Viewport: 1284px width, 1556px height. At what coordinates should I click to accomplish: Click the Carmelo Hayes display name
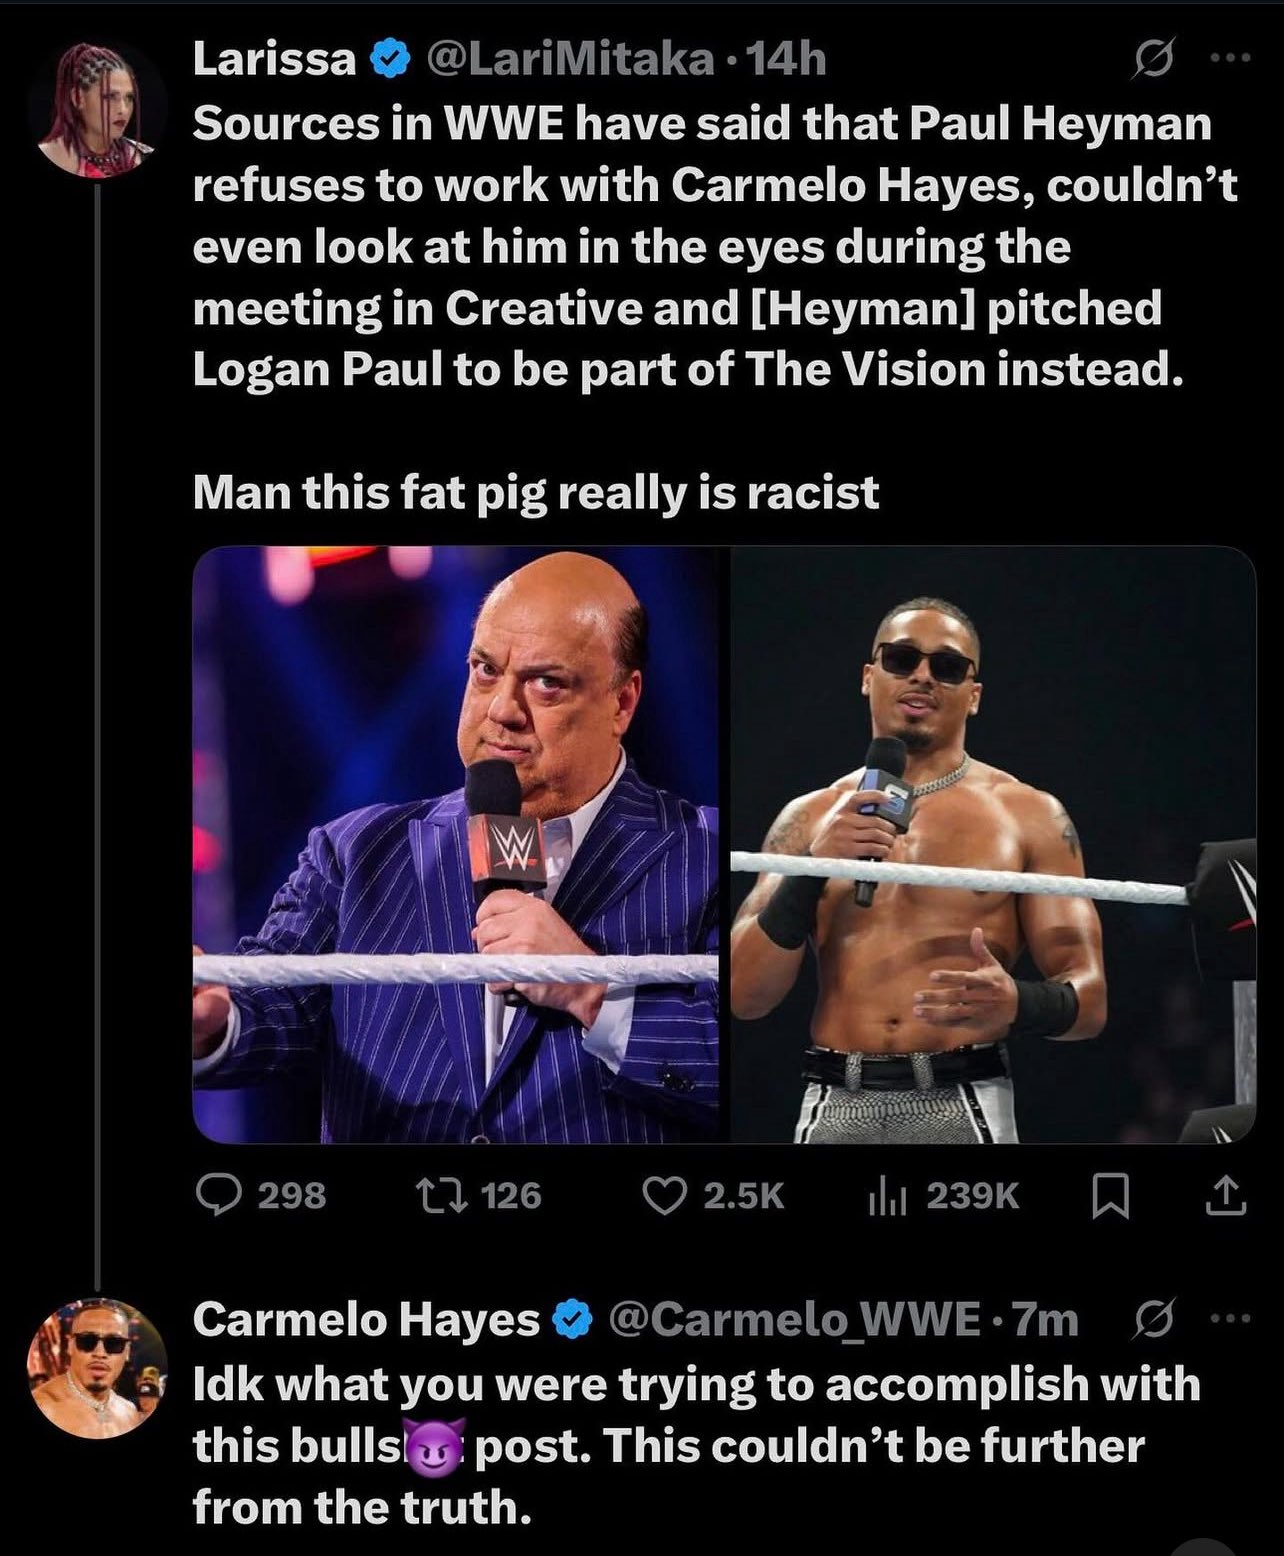366,1320
